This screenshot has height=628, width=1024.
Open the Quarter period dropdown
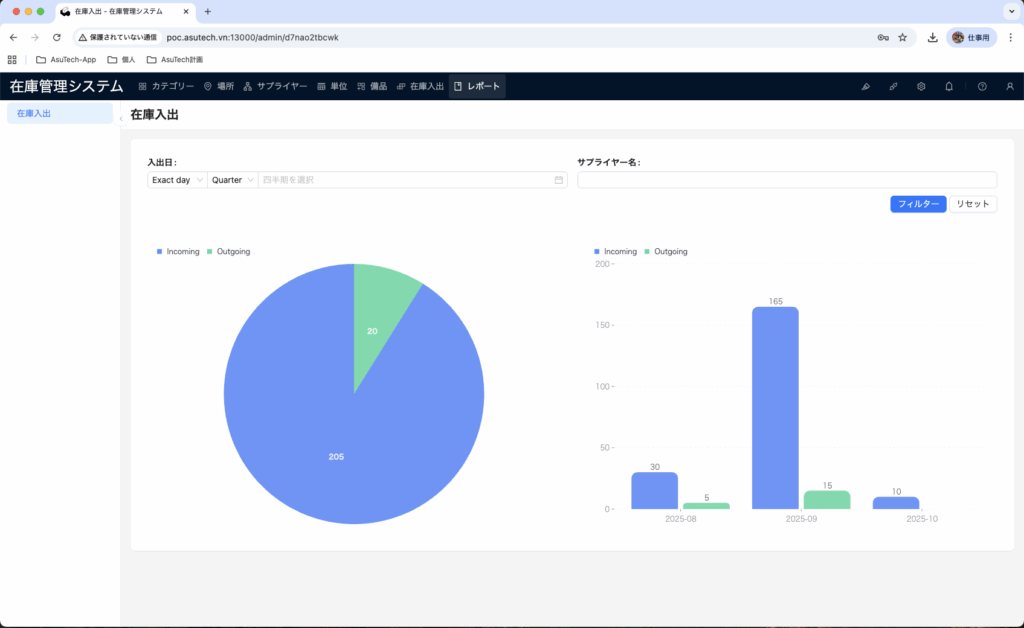232,180
